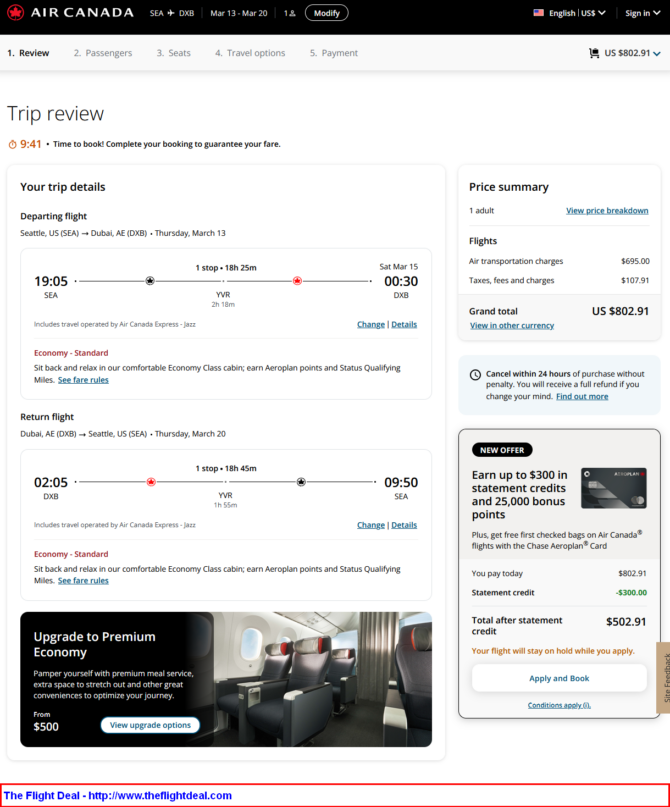This screenshot has height=807, width=670.
Task: Click Find out more about cancellation
Action: (582, 397)
